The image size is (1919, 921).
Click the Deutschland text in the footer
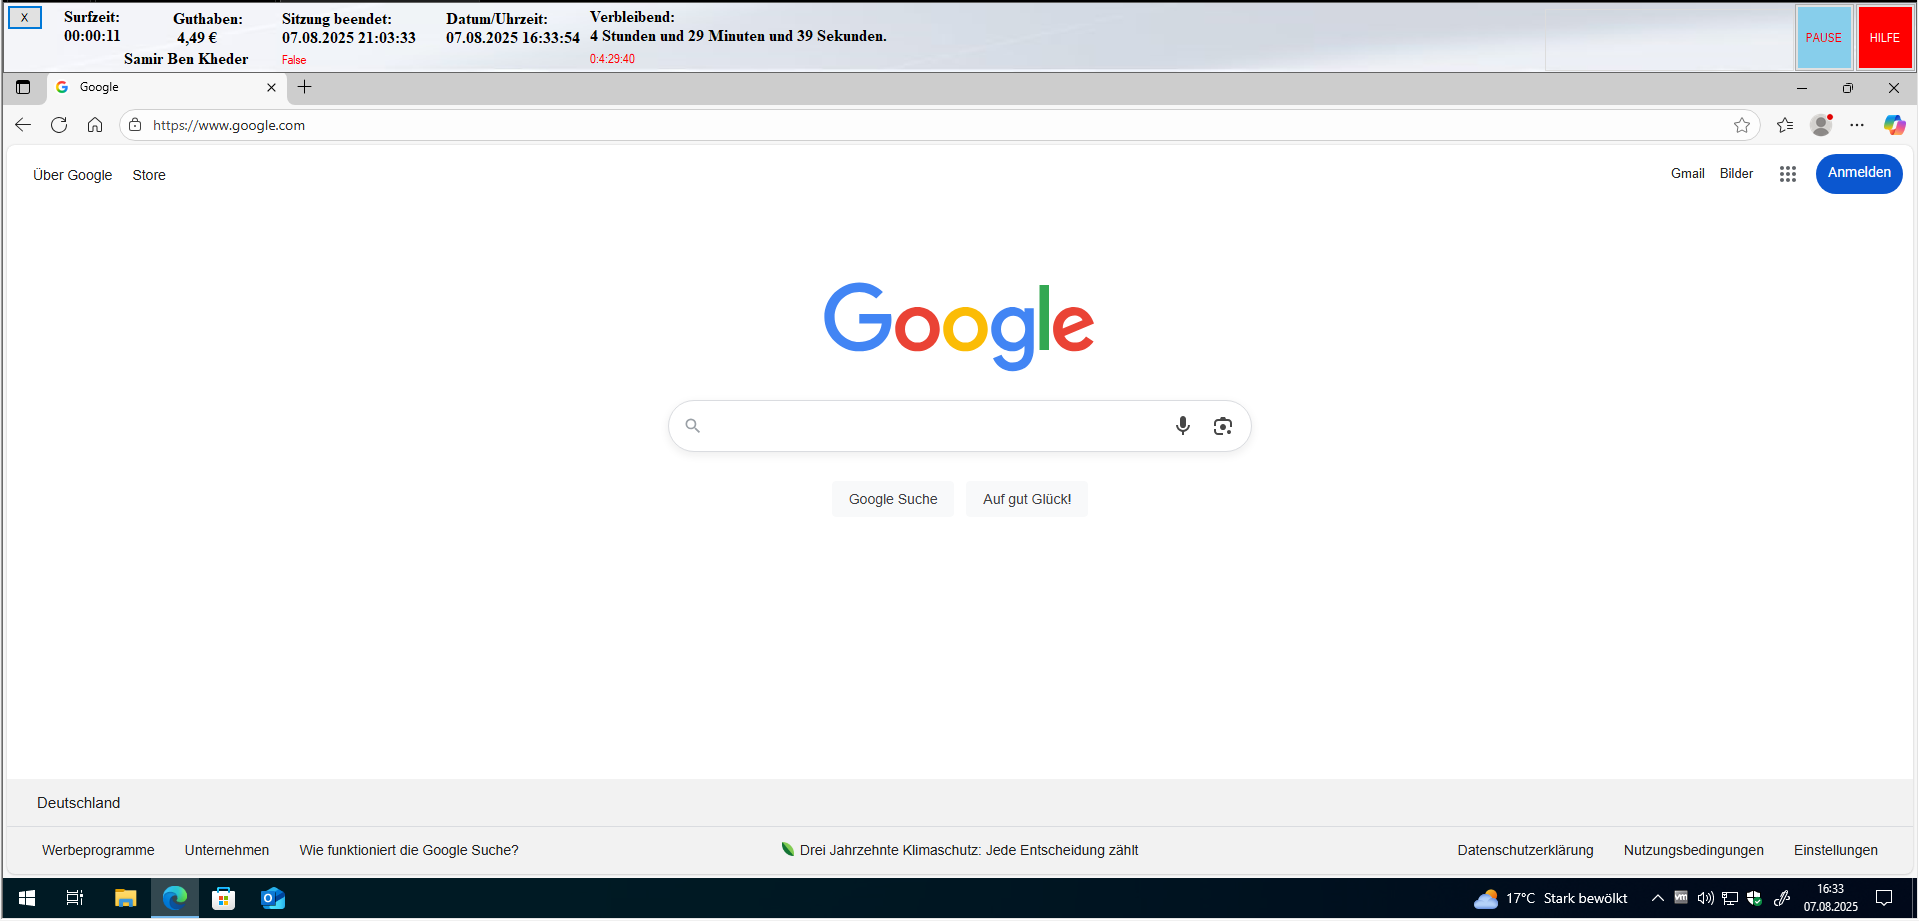click(x=79, y=803)
